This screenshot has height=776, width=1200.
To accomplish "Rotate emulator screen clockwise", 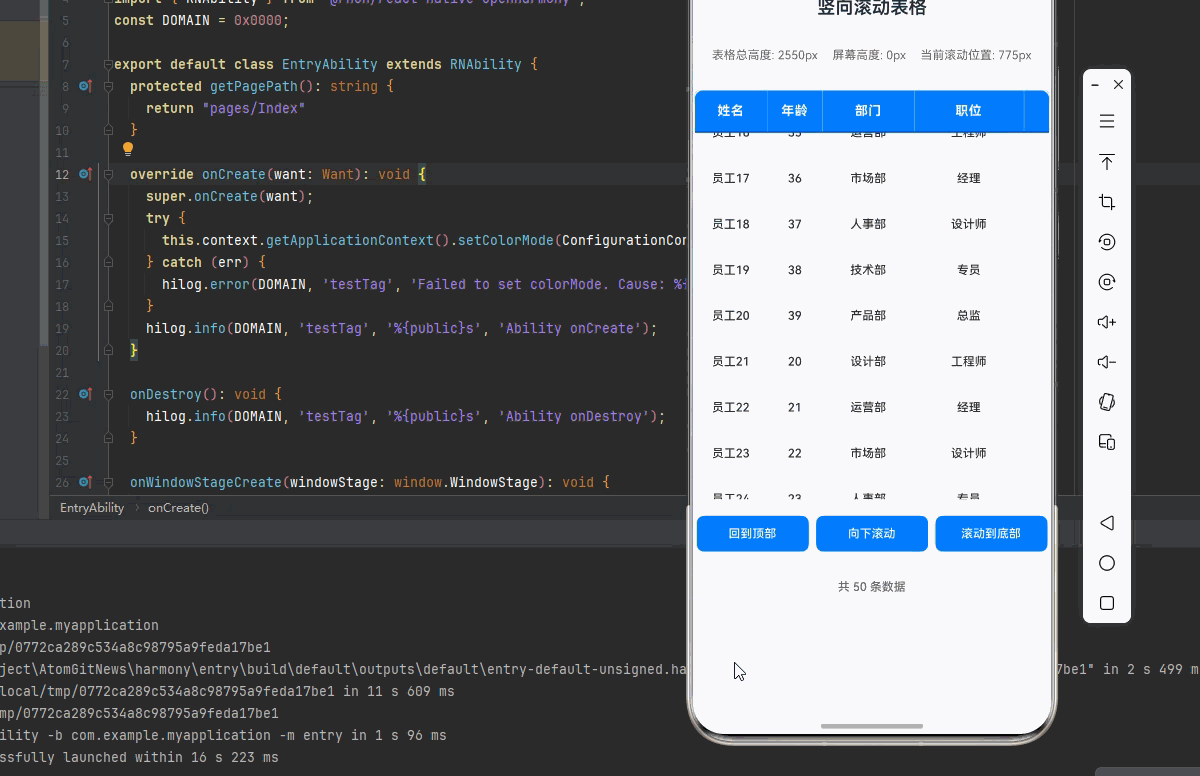I will tap(1107, 282).
